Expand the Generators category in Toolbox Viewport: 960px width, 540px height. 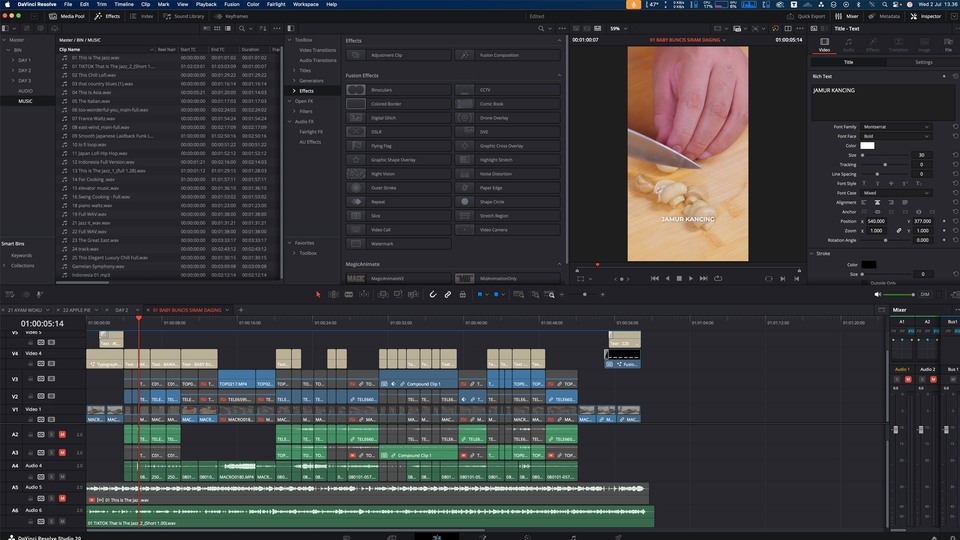pyautogui.click(x=294, y=80)
